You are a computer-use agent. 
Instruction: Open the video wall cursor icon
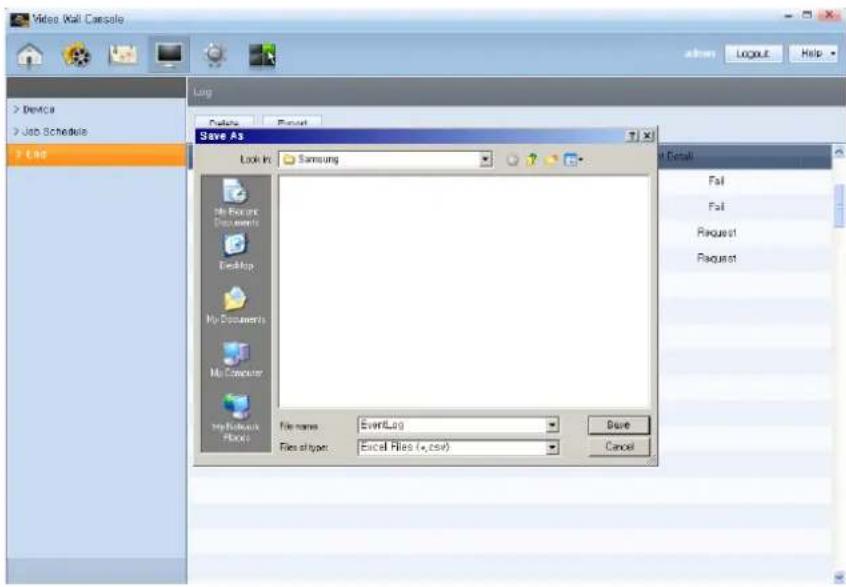pos(262,55)
